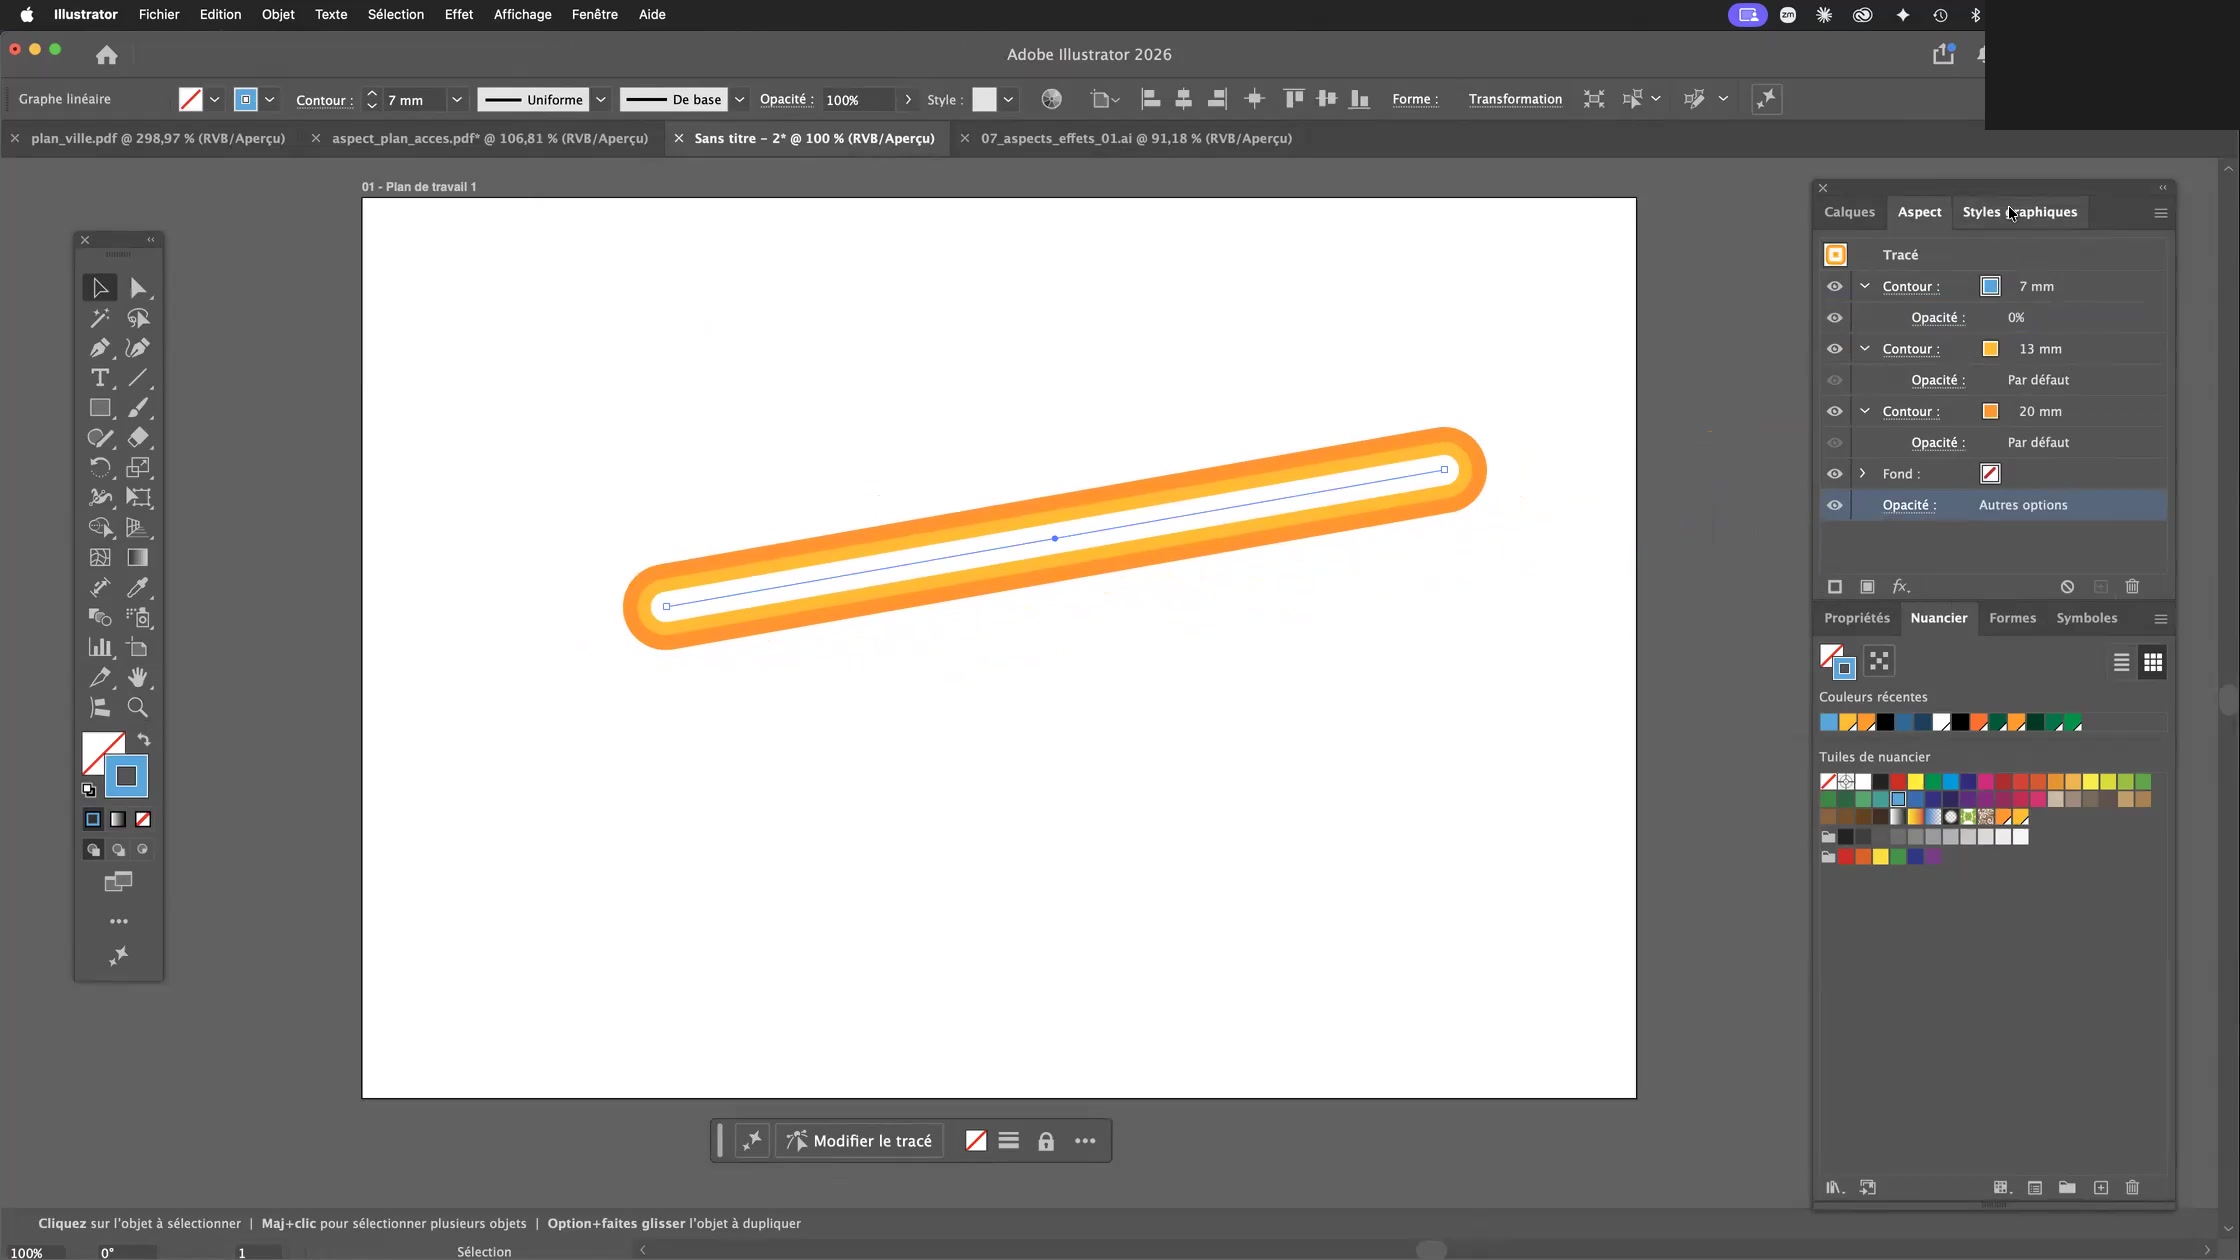Open the Effet menu
Screen dimensions: 2240x1260
458,14
